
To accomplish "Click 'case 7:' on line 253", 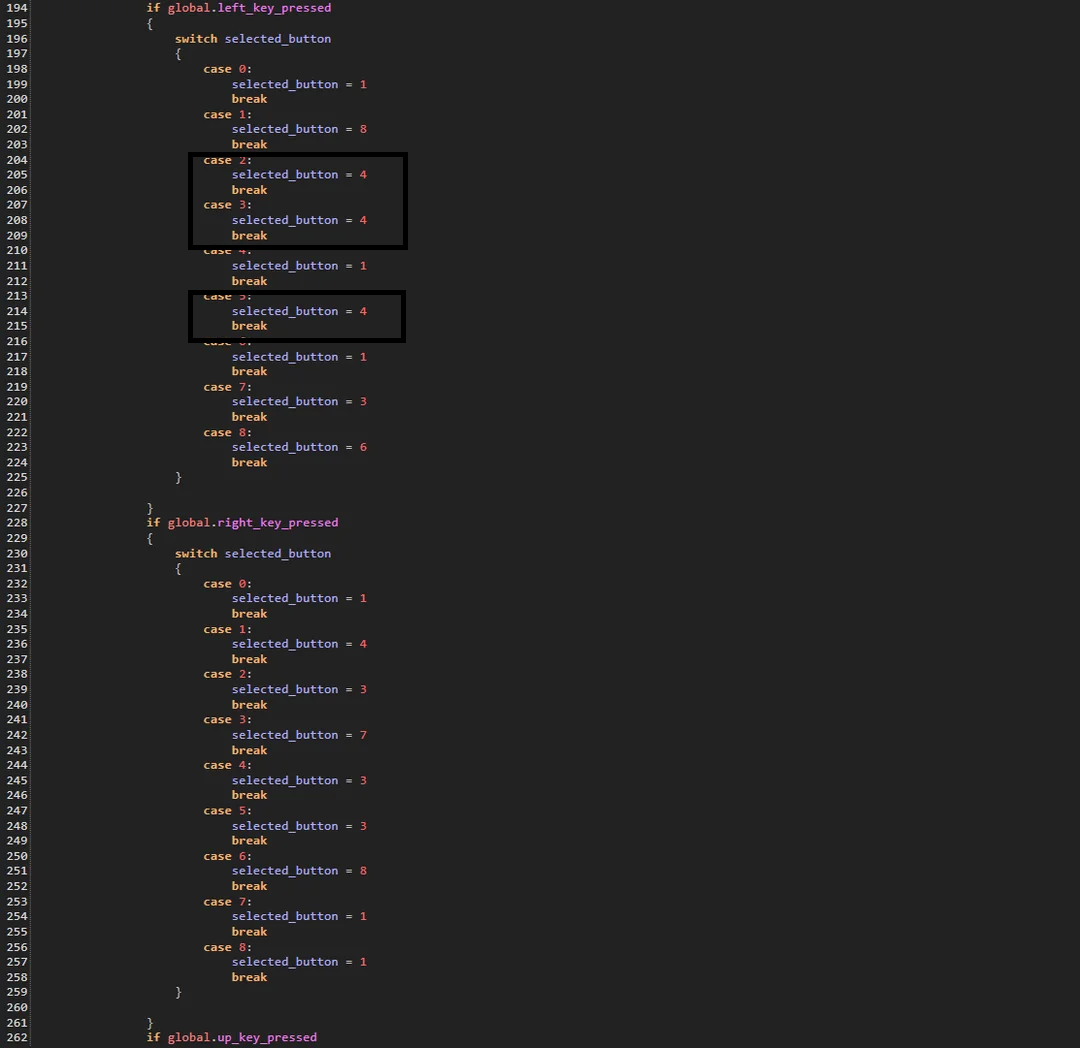I will pyautogui.click(x=227, y=901).
